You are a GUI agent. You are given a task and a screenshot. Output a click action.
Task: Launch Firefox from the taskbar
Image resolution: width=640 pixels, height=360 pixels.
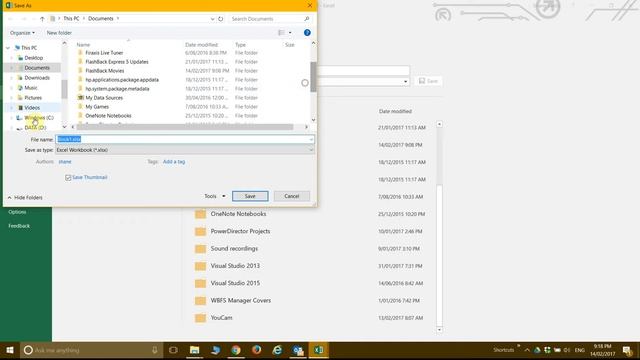pyautogui.click(x=256, y=350)
